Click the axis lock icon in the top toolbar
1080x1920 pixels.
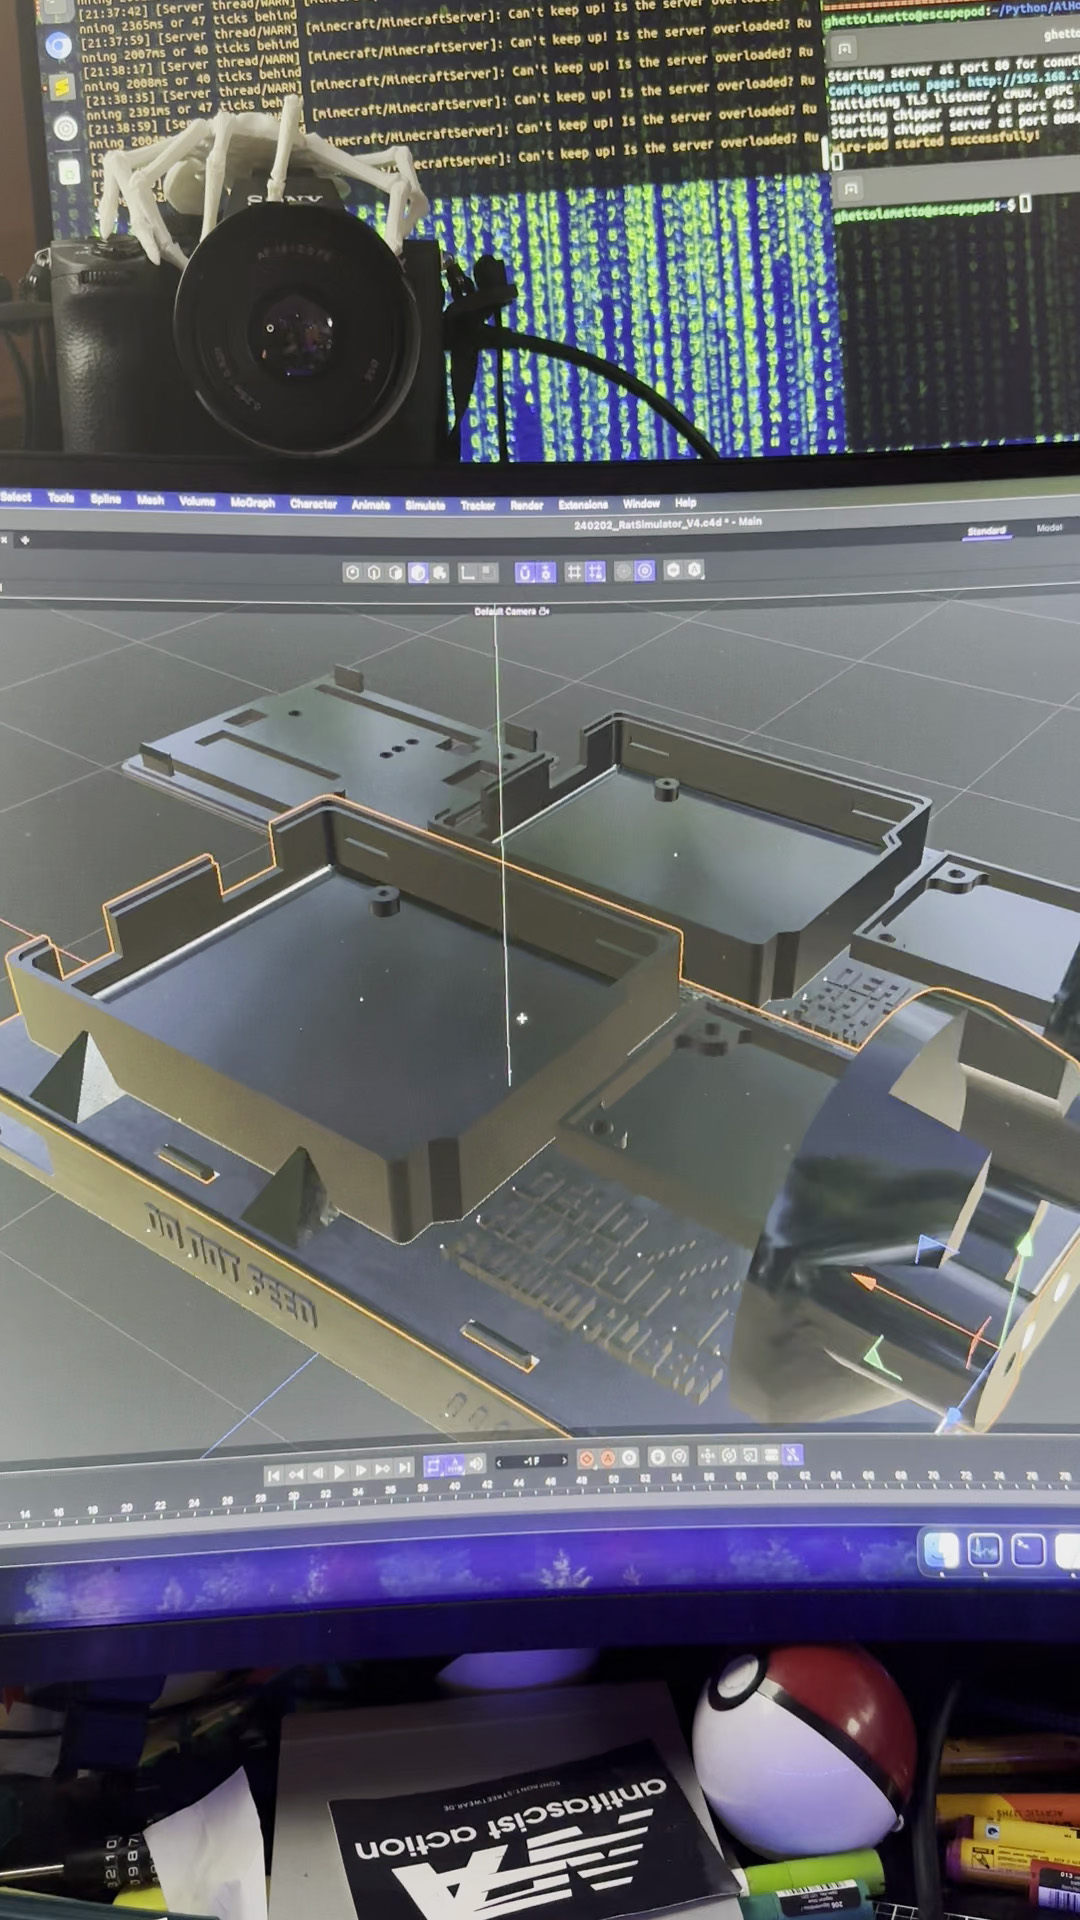[467, 573]
